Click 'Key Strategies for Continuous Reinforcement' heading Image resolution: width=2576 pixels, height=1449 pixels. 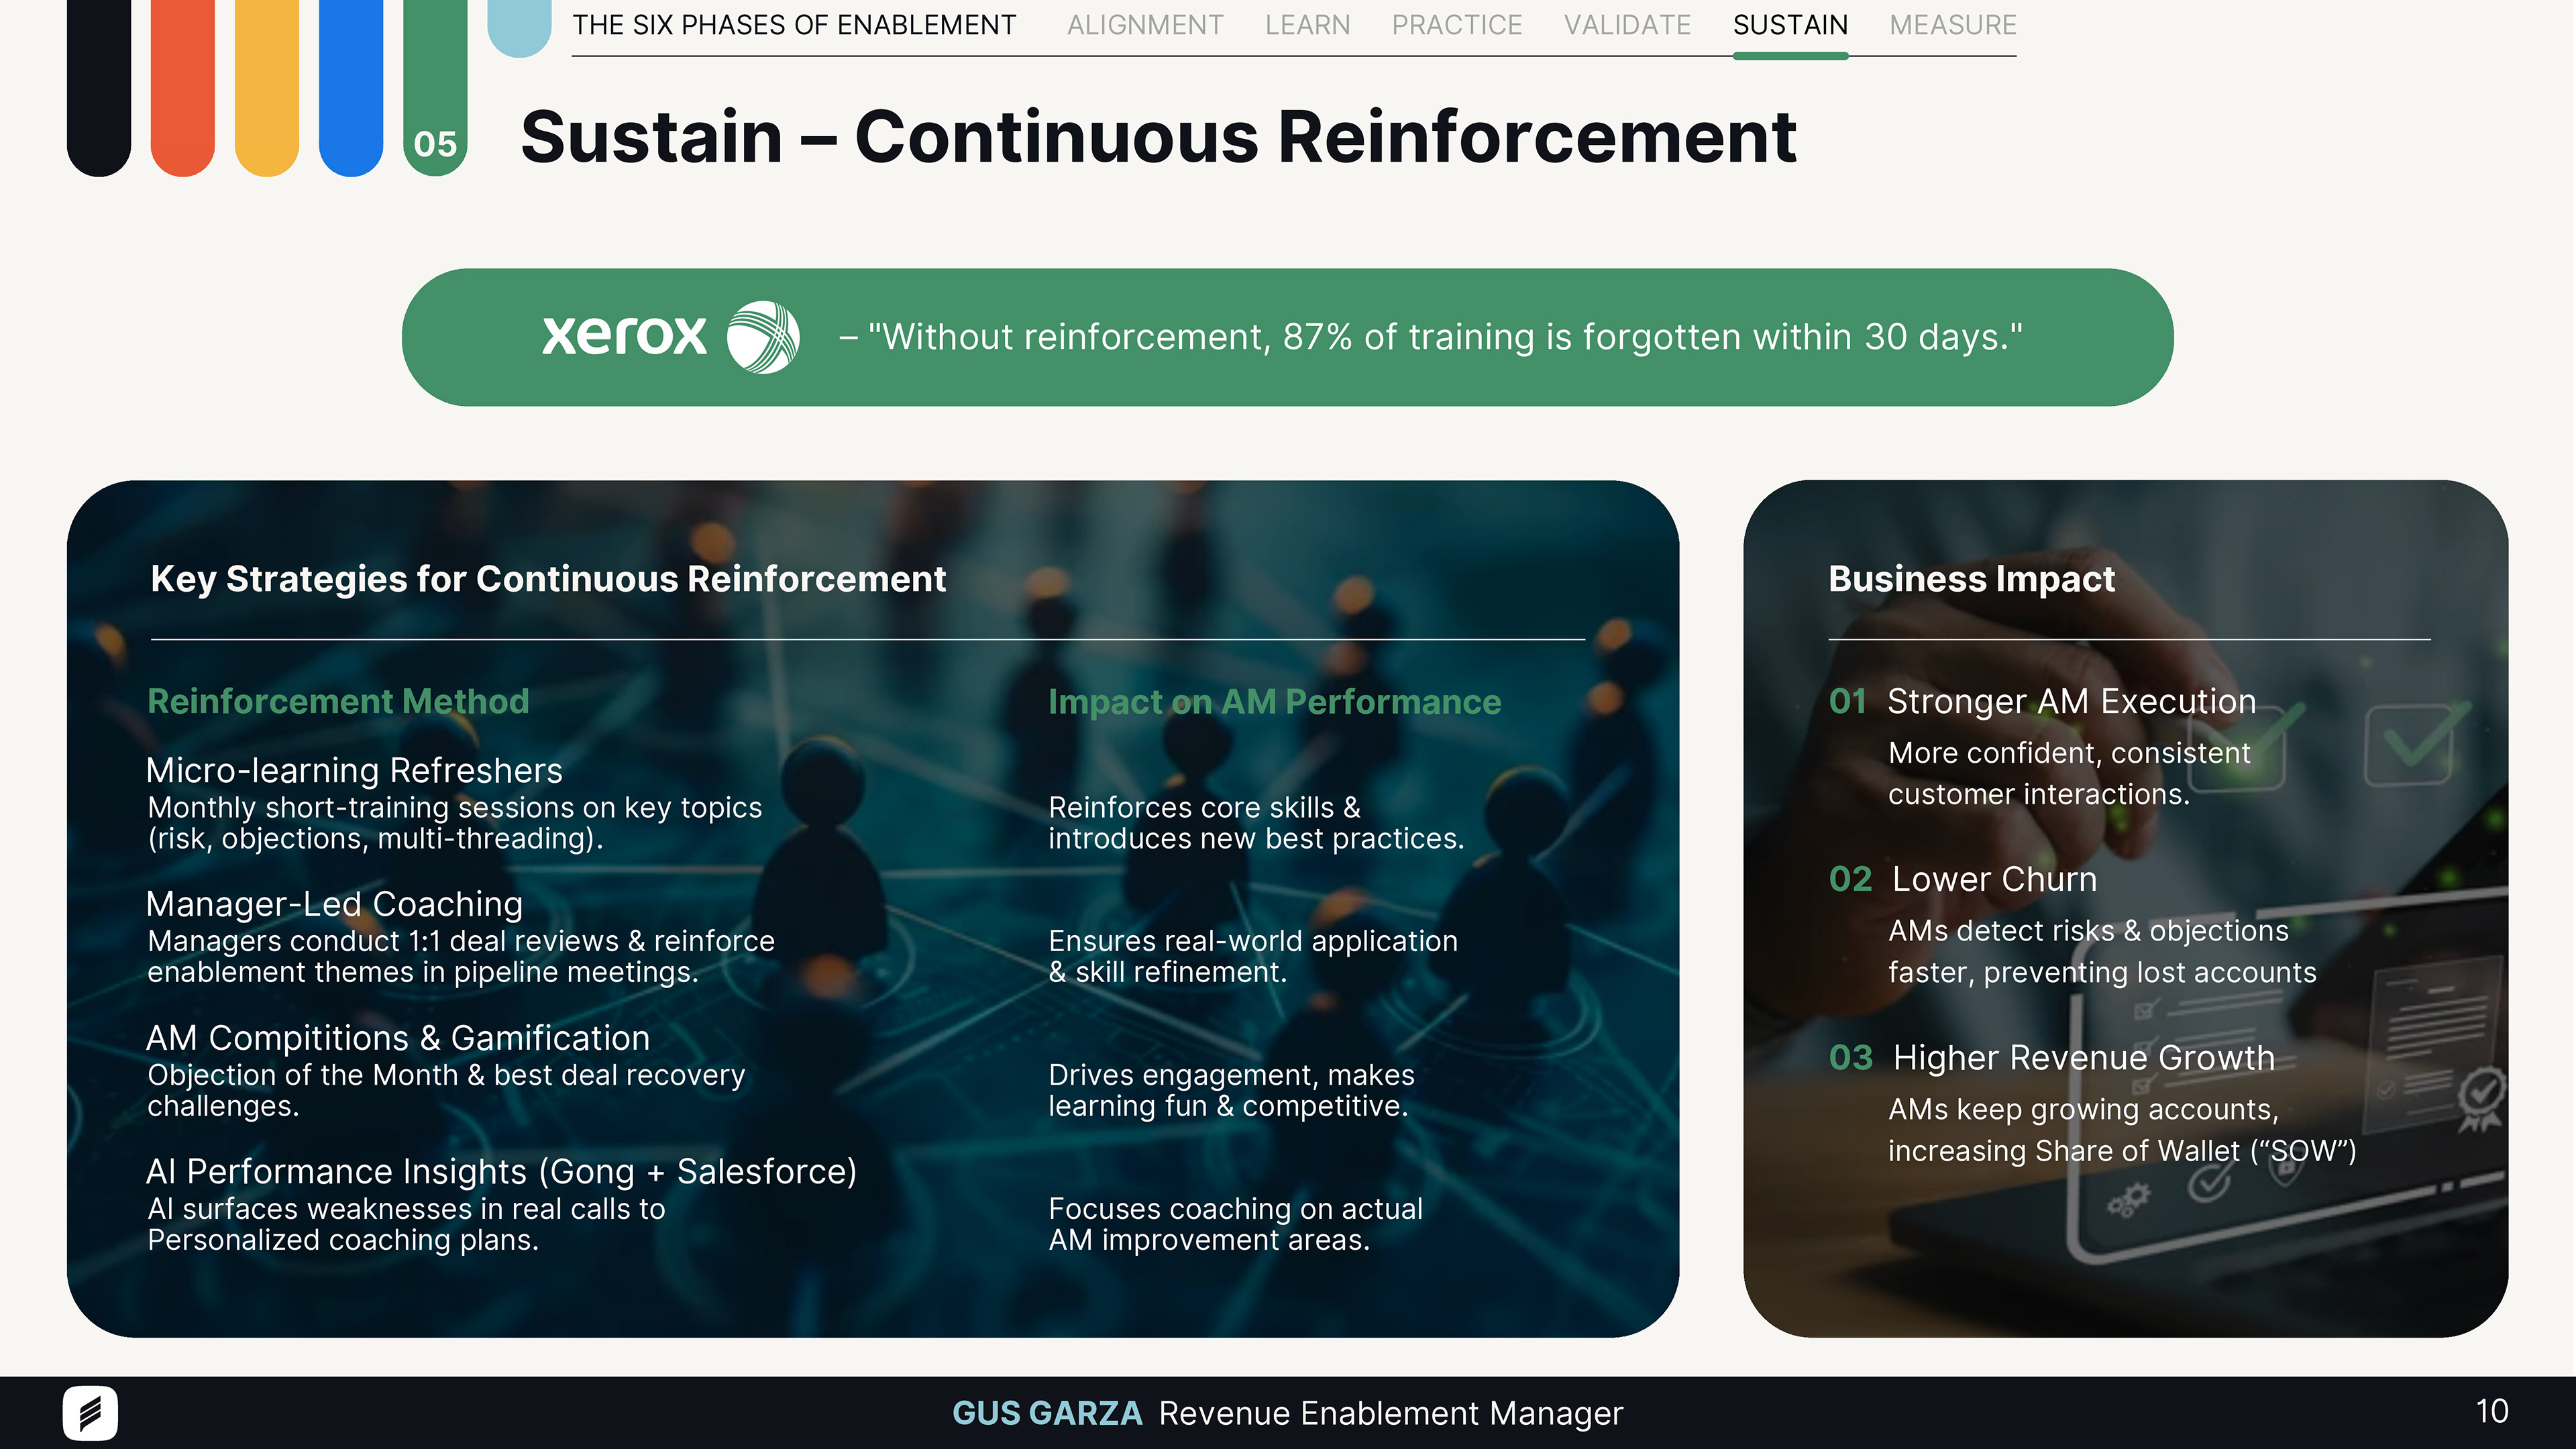click(x=548, y=579)
